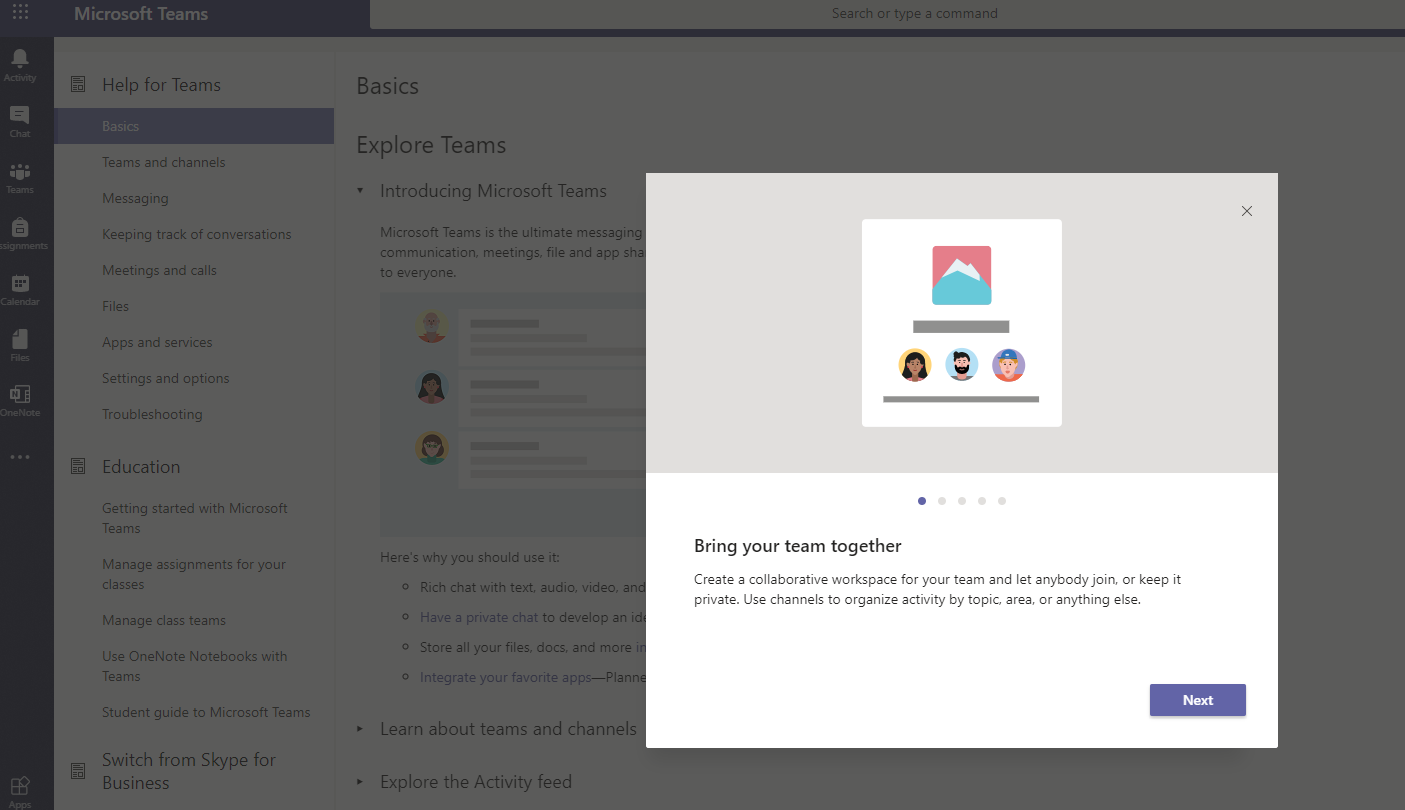The height and width of the screenshot is (810, 1405).
Task: Click the Switch from Skype section icon
Action: tap(78, 771)
